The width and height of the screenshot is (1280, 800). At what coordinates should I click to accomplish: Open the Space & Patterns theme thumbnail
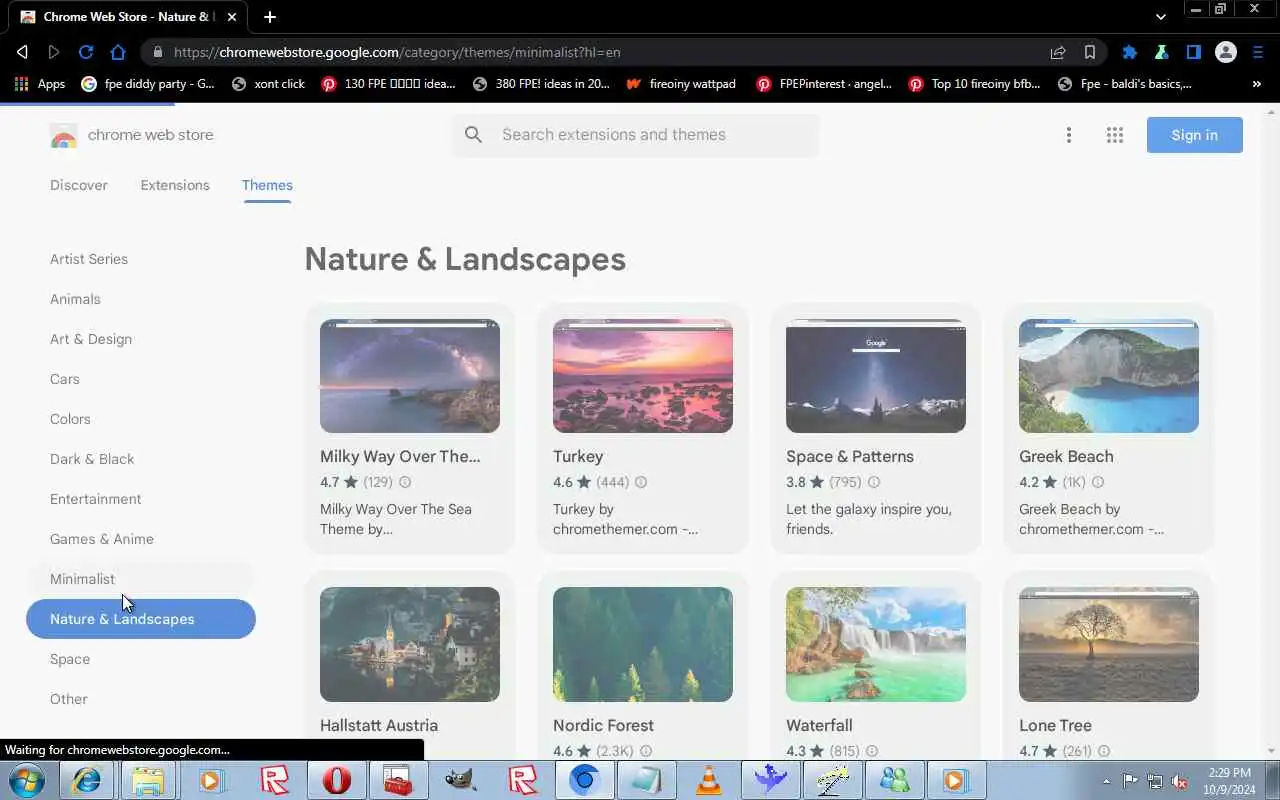coord(876,376)
